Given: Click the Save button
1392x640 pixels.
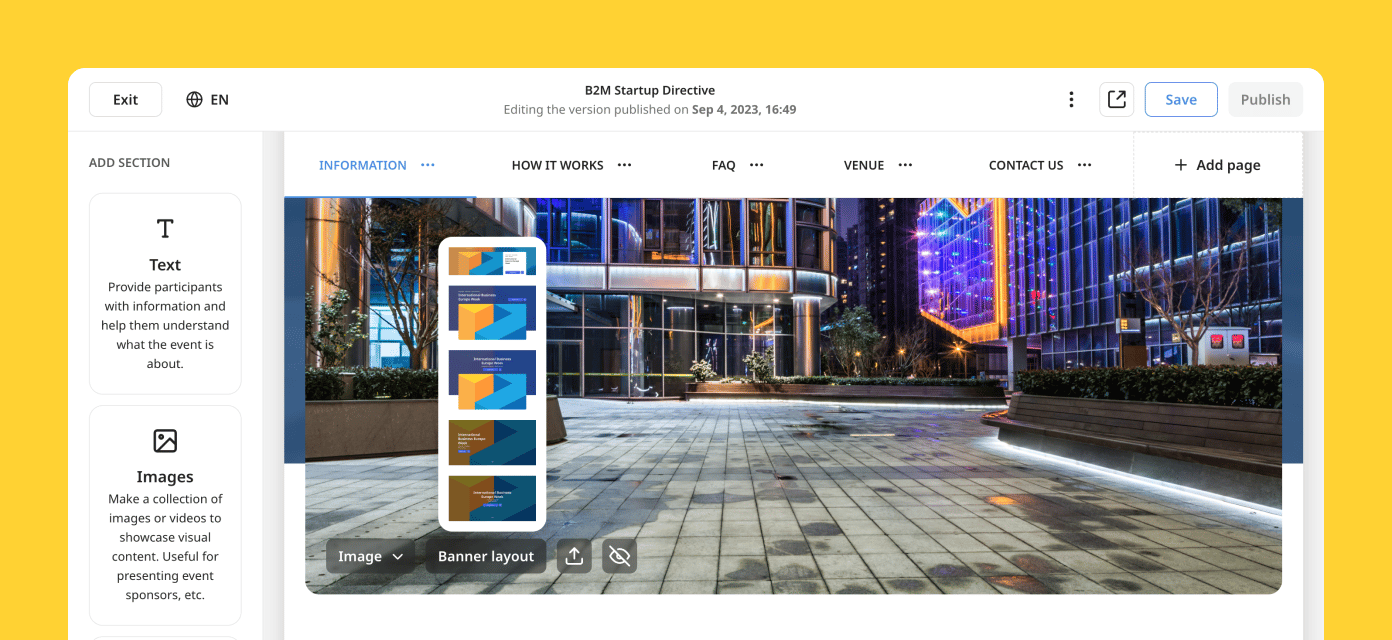Looking at the screenshot, I should (1181, 100).
